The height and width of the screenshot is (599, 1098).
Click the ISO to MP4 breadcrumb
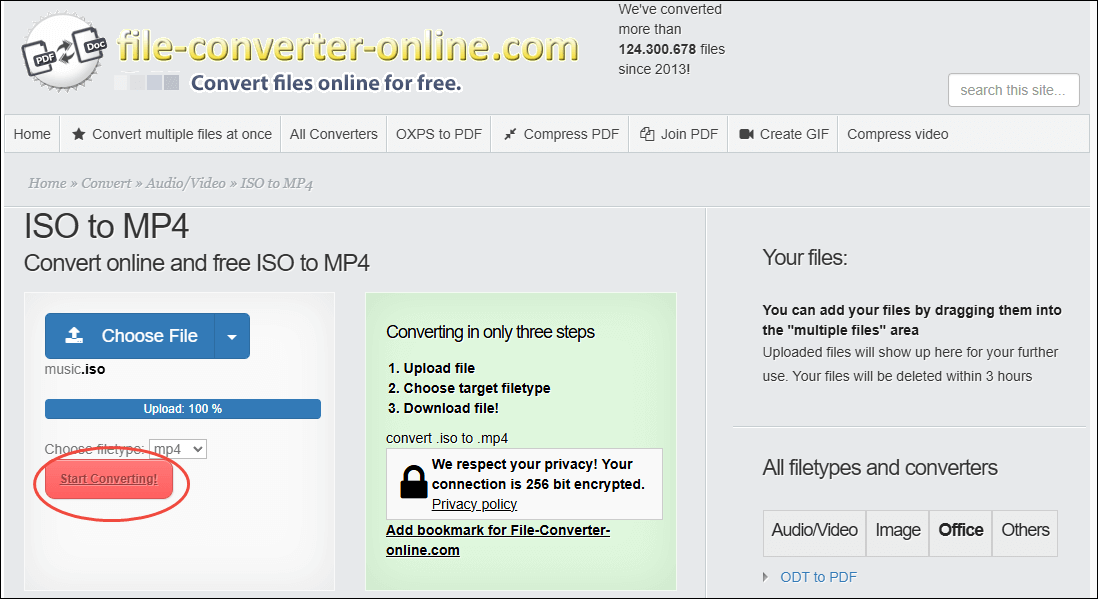[277, 184]
